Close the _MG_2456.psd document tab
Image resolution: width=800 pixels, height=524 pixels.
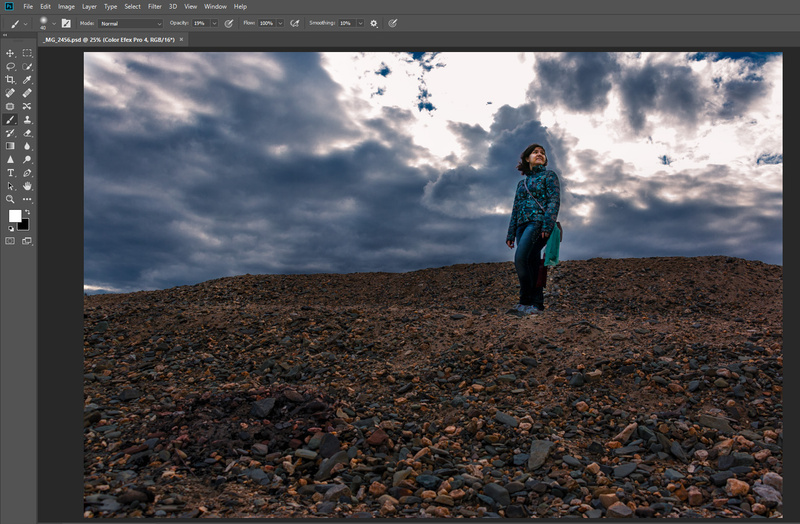pyautogui.click(x=181, y=39)
